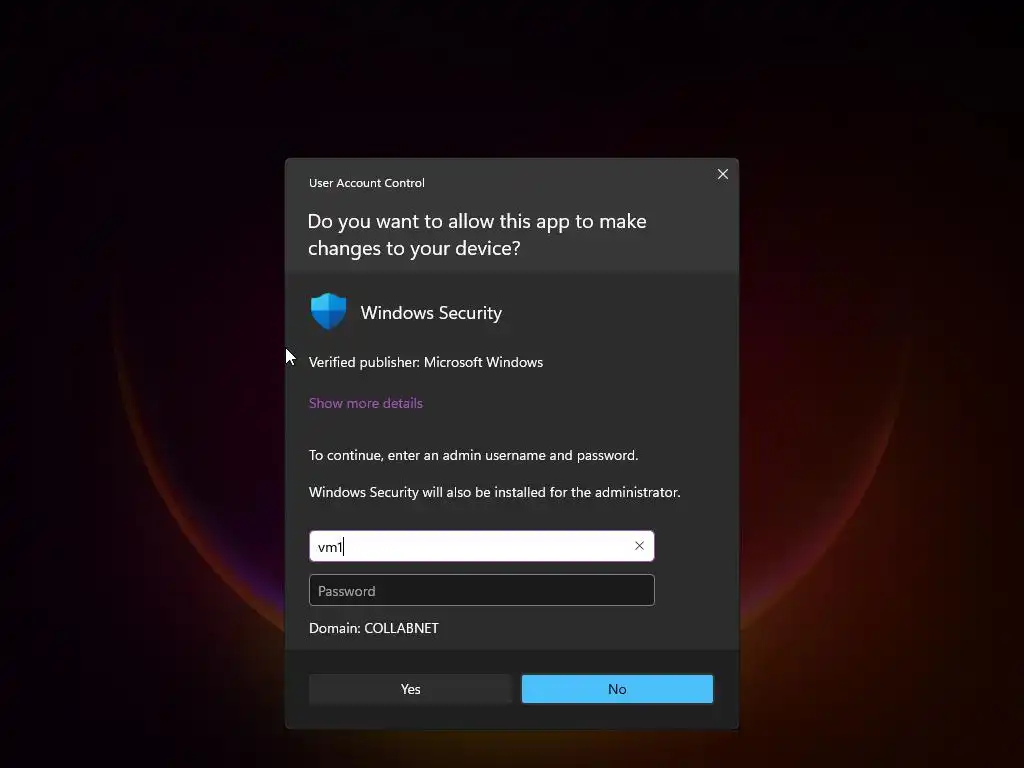The width and height of the screenshot is (1024, 768).
Task: Click Verified publisher: Microsoft Windows text
Action: (426, 362)
